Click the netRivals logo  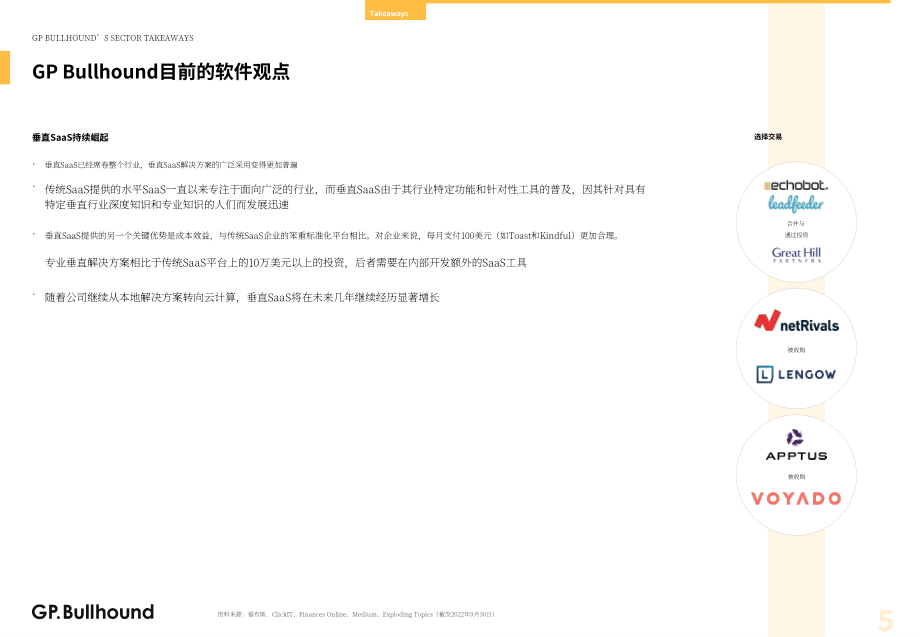click(796, 321)
